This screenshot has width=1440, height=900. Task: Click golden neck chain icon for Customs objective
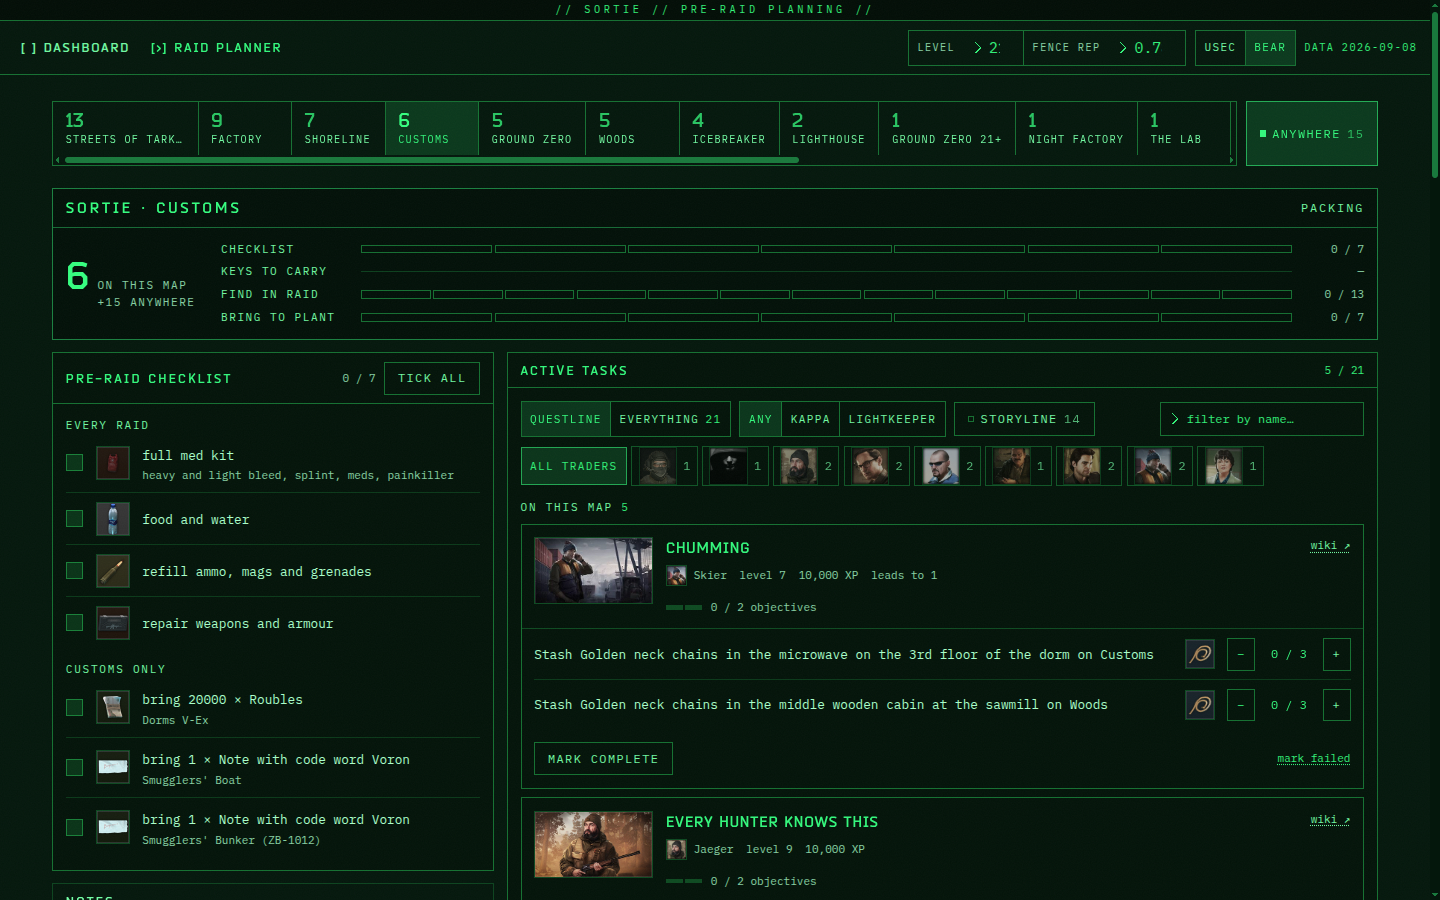1200,654
